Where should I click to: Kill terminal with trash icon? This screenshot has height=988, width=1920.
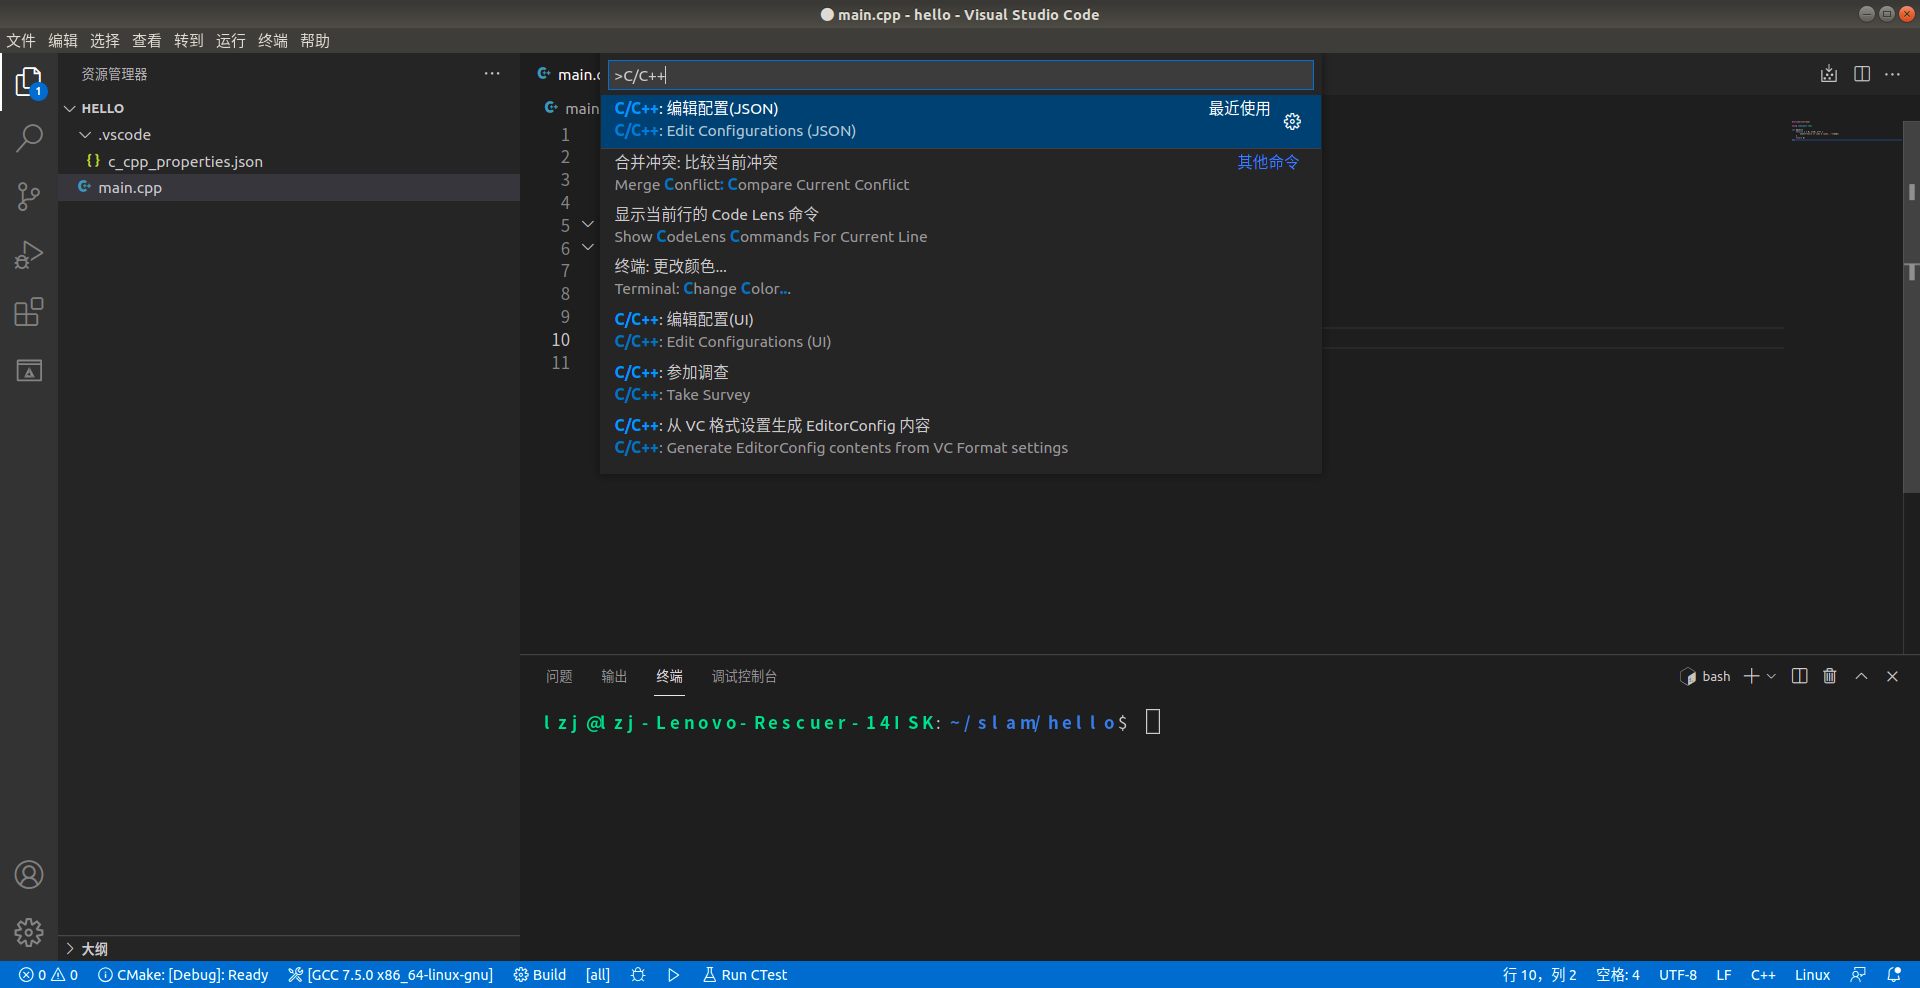coord(1830,676)
